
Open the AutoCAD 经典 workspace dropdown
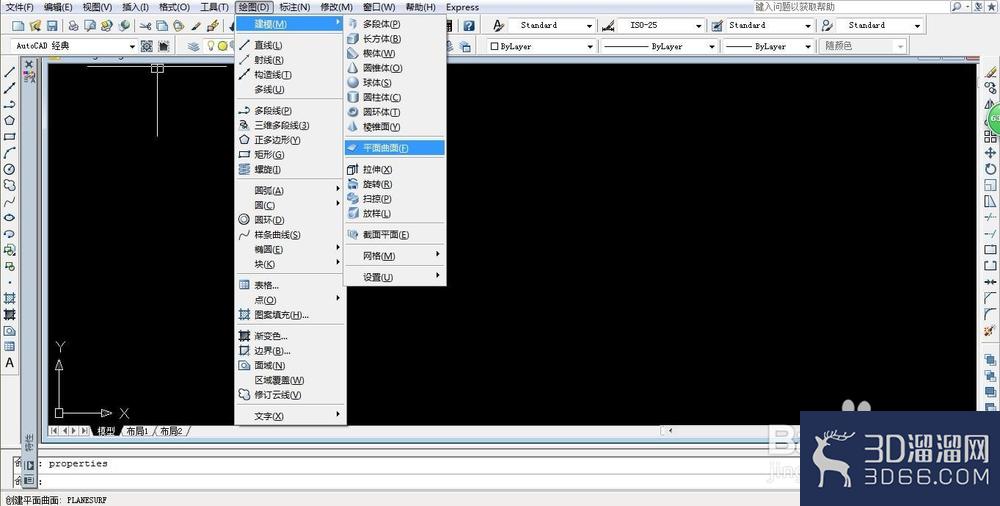[132, 46]
